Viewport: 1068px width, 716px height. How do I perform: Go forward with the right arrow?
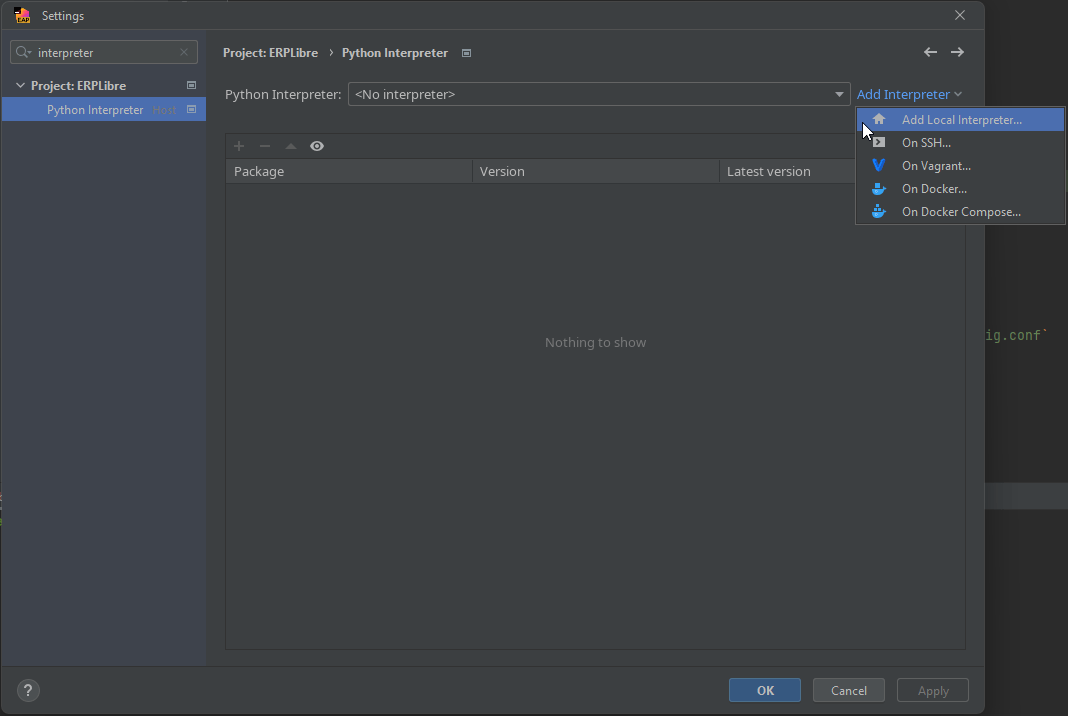(957, 52)
